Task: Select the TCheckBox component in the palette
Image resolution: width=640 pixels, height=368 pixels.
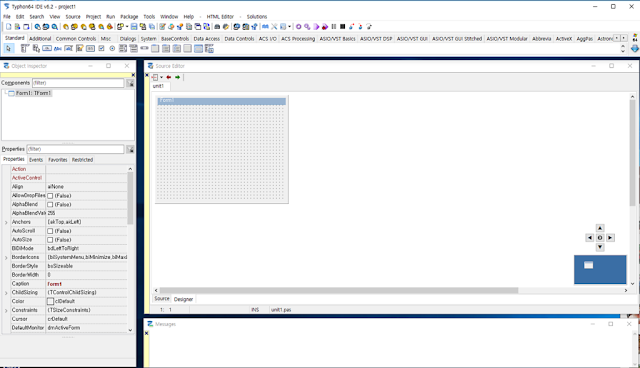Action: (101, 49)
